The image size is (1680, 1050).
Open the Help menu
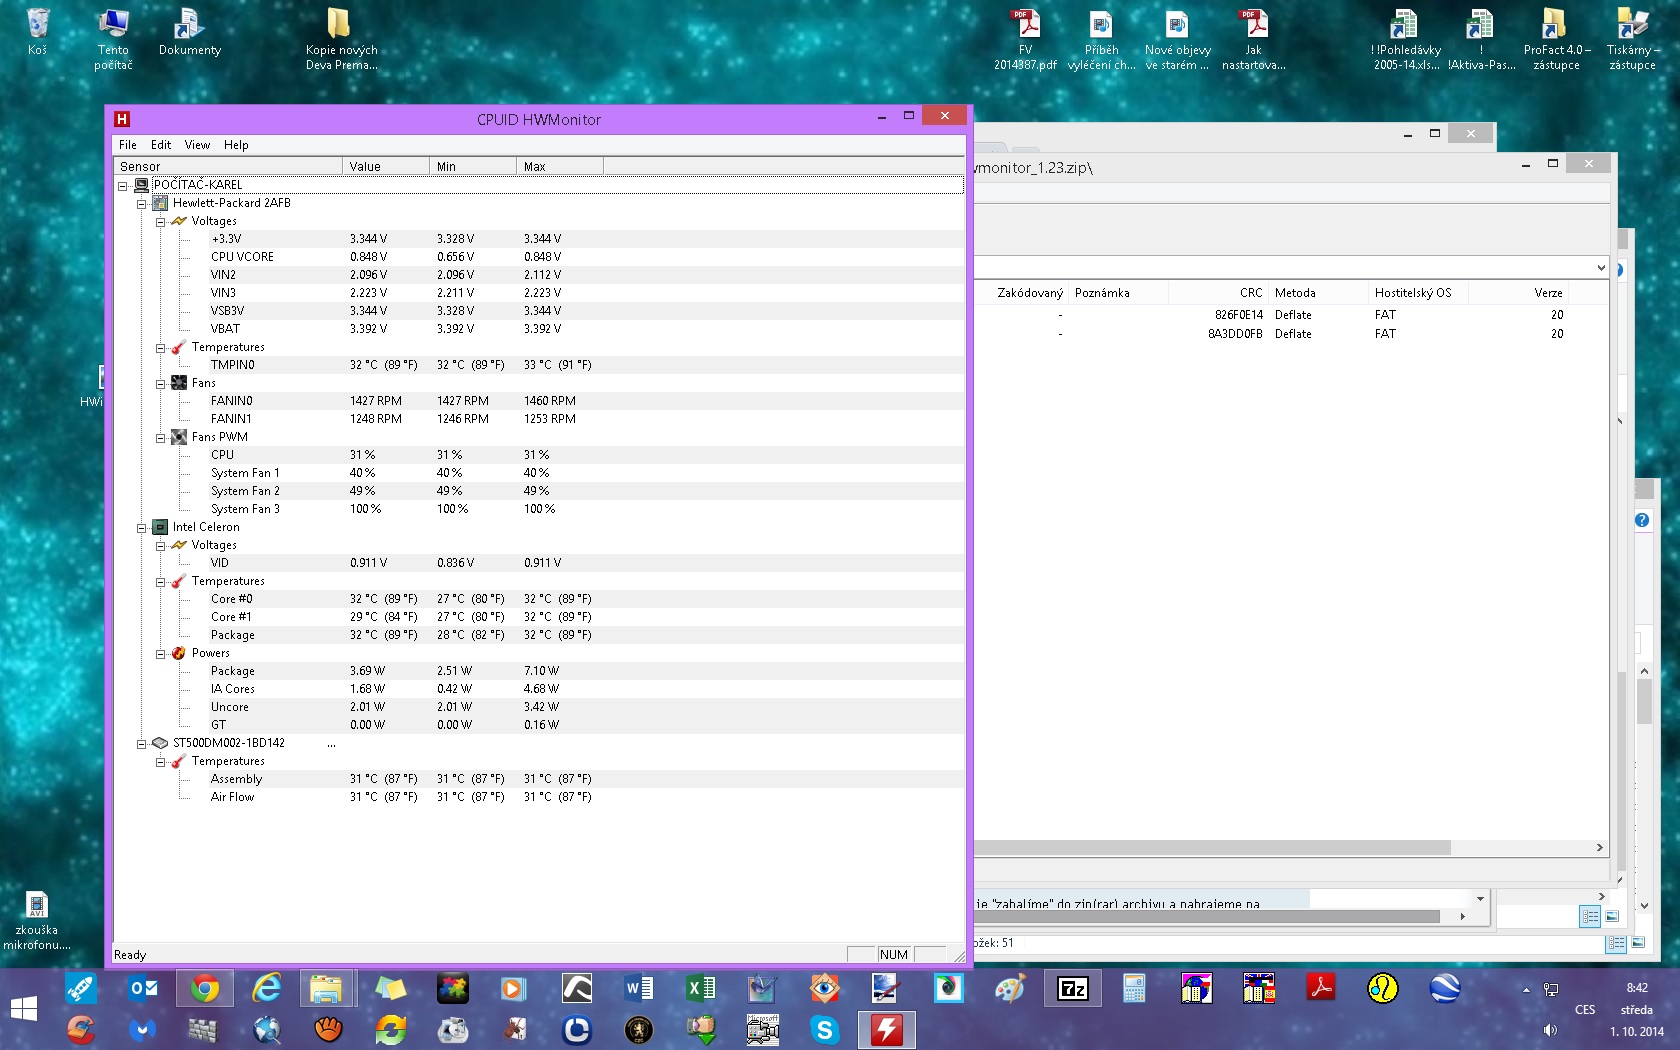coord(236,145)
